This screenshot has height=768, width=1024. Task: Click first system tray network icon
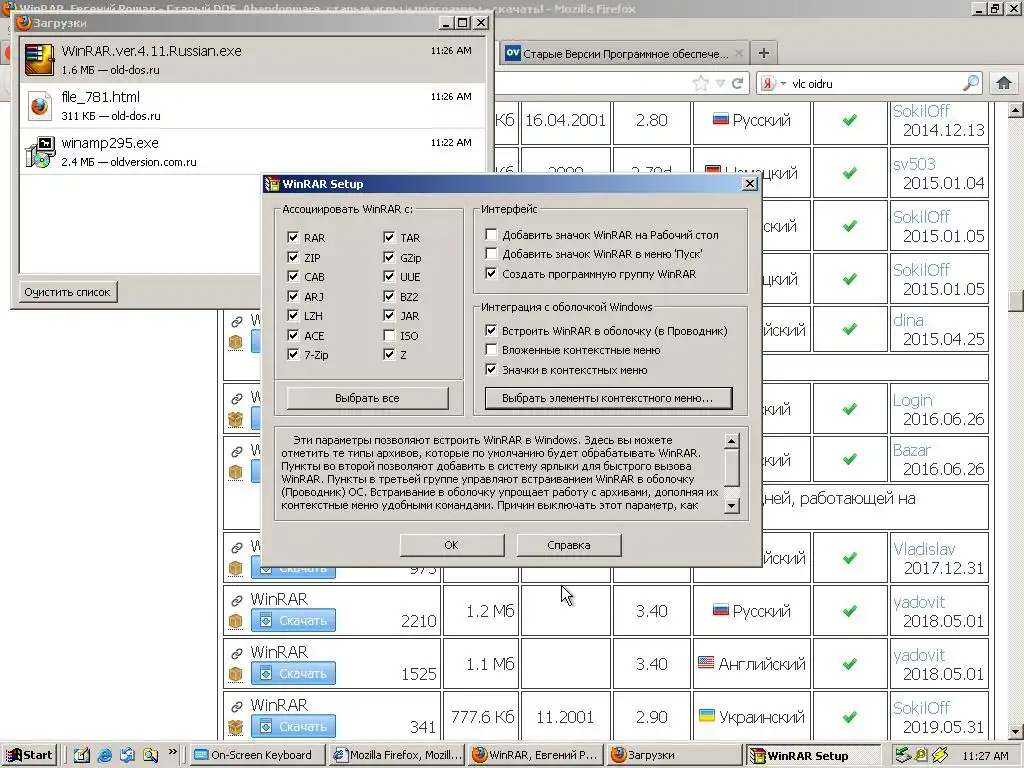(x=903, y=755)
